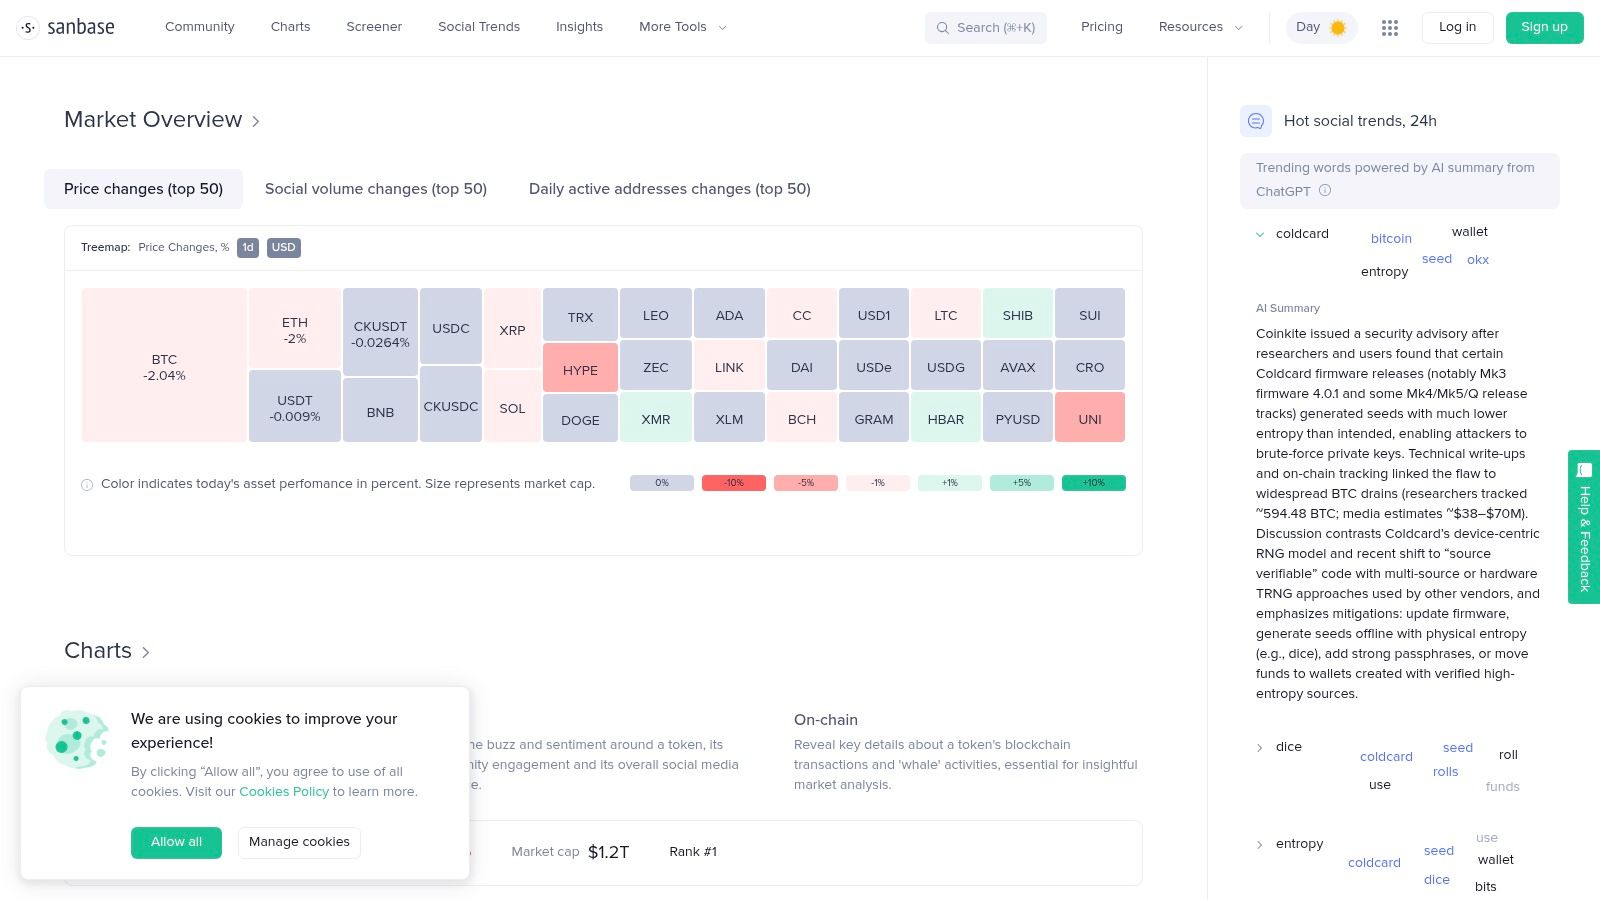Click the Hot social trends chat icon
The width and height of the screenshot is (1600, 900).
(x=1256, y=121)
